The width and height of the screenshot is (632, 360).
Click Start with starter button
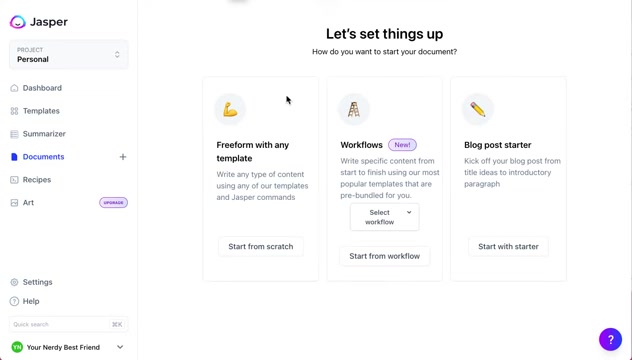[508, 247]
